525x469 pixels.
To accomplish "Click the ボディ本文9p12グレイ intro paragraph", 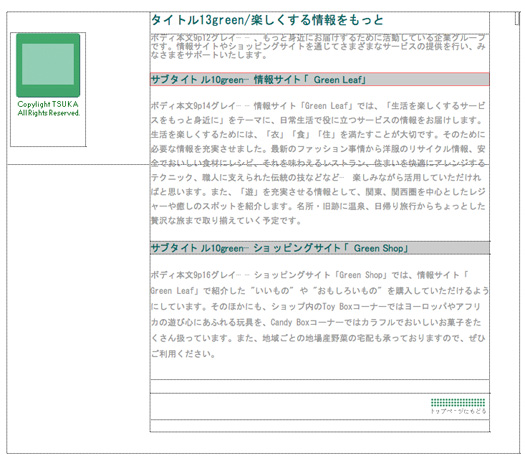I will 318,46.
